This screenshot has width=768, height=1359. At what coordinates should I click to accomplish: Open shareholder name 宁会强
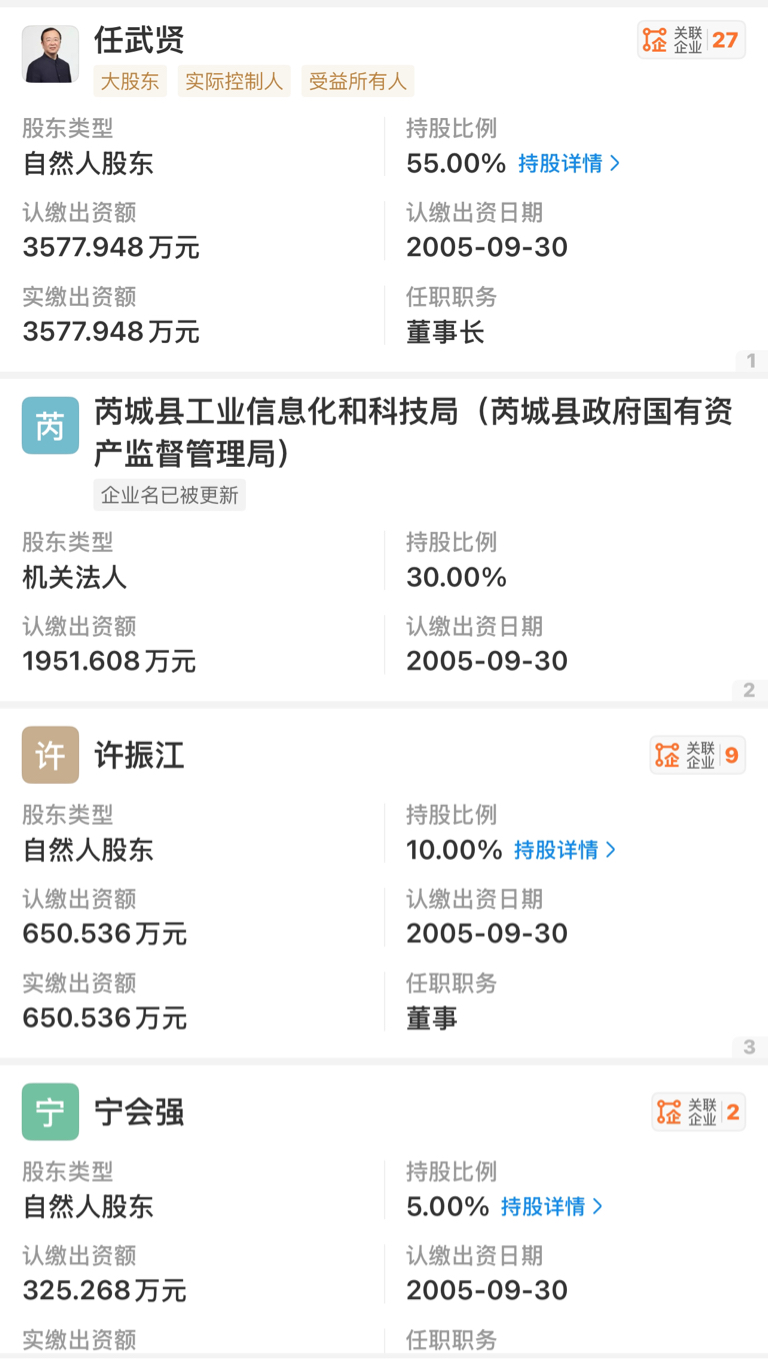pyautogui.click(x=139, y=1112)
